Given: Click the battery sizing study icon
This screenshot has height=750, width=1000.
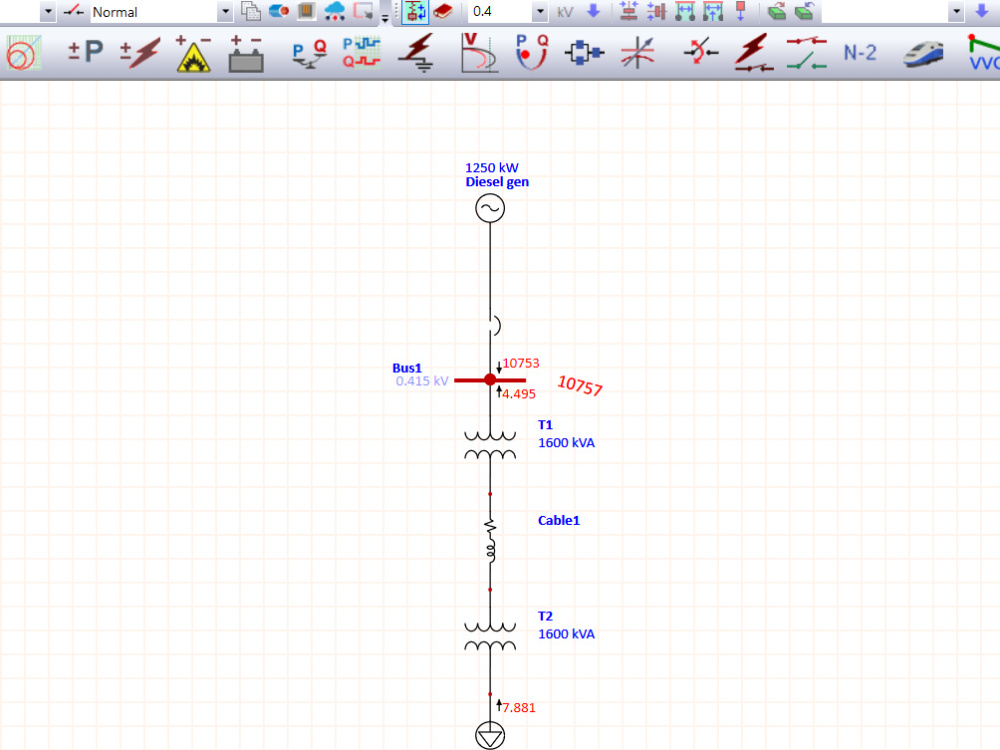Looking at the screenshot, I should coord(246,52).
